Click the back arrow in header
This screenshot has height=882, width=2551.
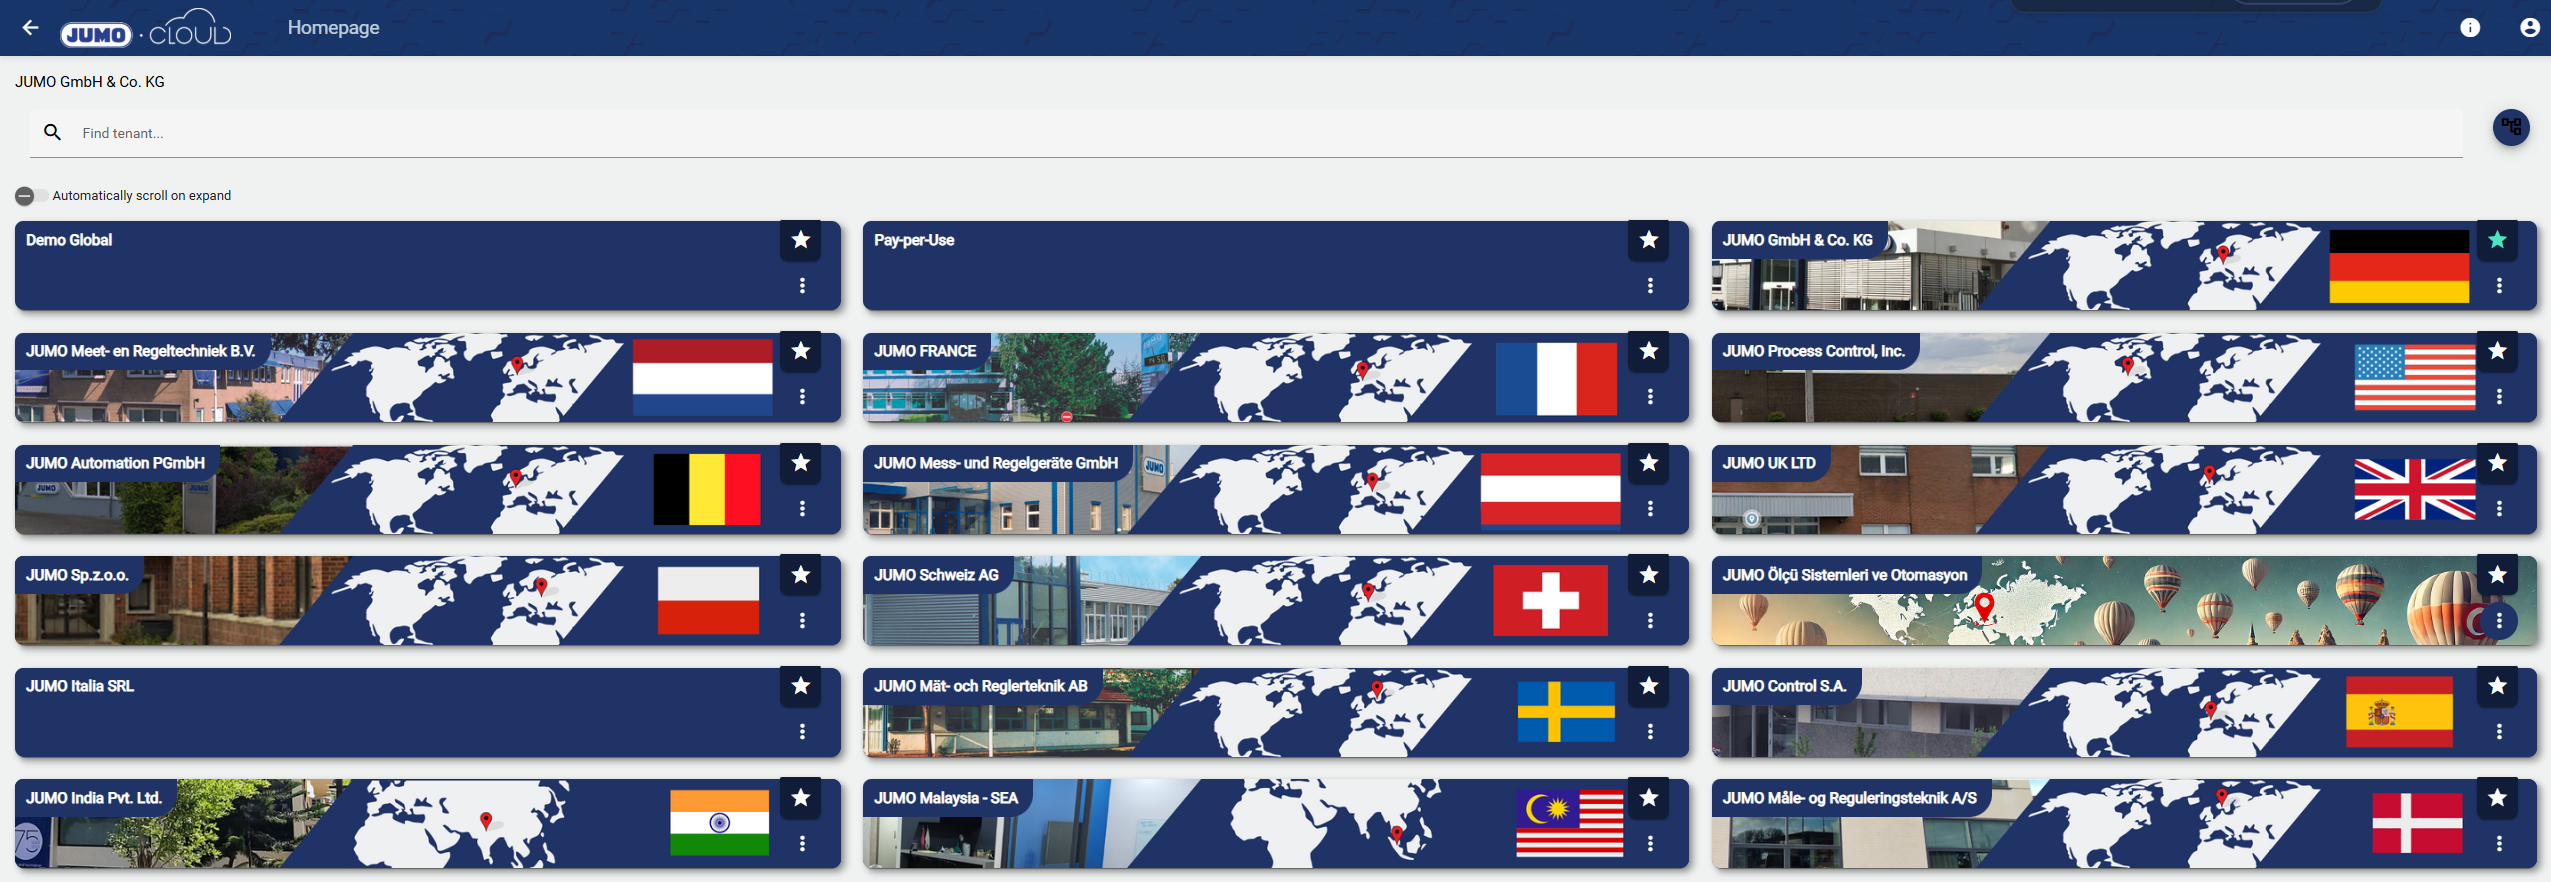point(31,28)
